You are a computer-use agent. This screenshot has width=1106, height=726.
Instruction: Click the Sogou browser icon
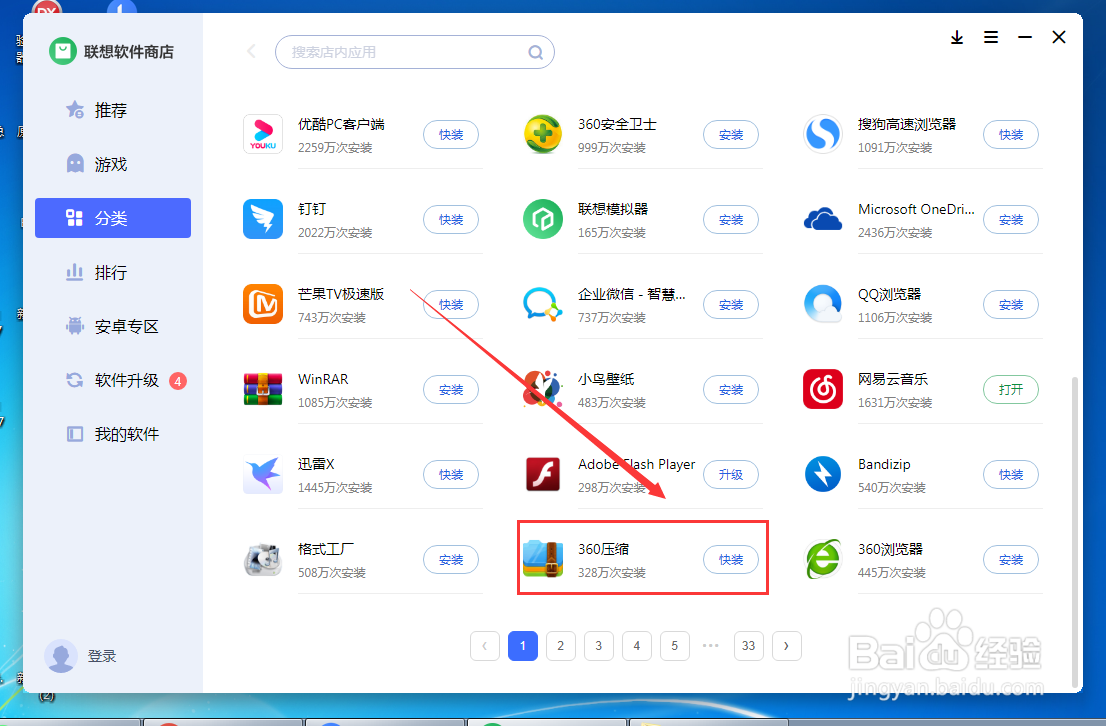click(x=822, y=134)
